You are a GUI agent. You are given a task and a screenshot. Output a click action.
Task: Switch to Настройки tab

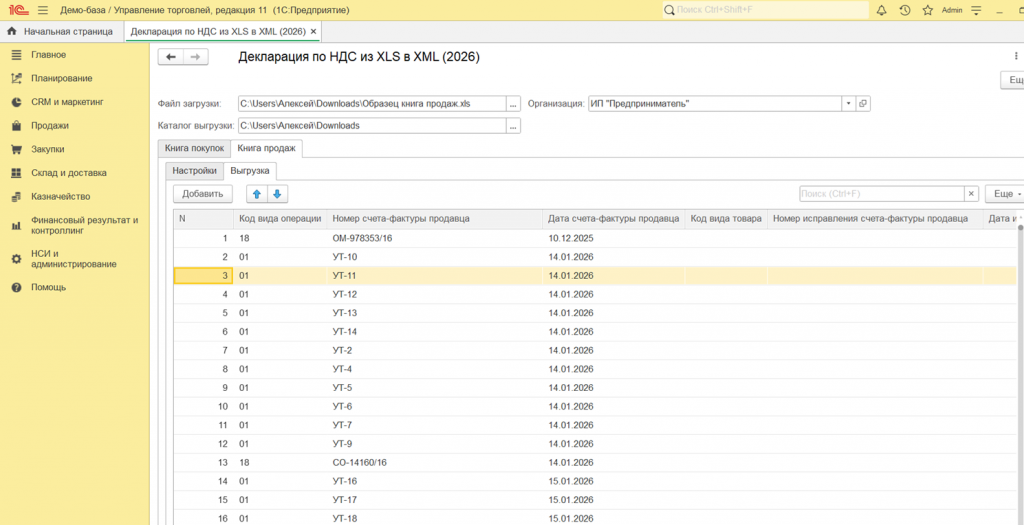(x=195, y=171)
